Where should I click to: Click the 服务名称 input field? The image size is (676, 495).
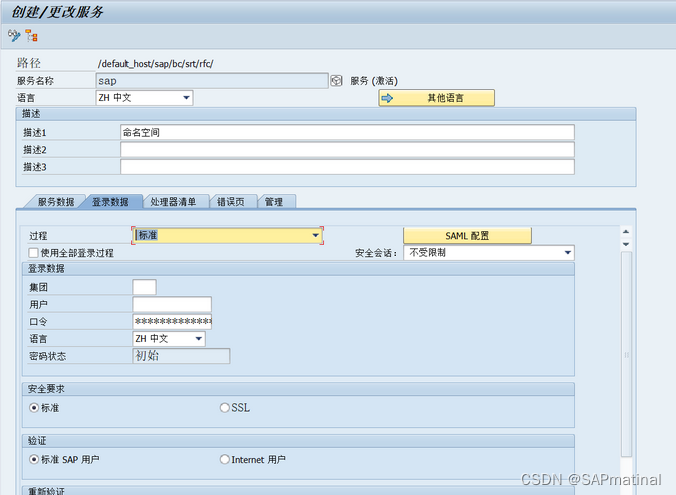212,81
